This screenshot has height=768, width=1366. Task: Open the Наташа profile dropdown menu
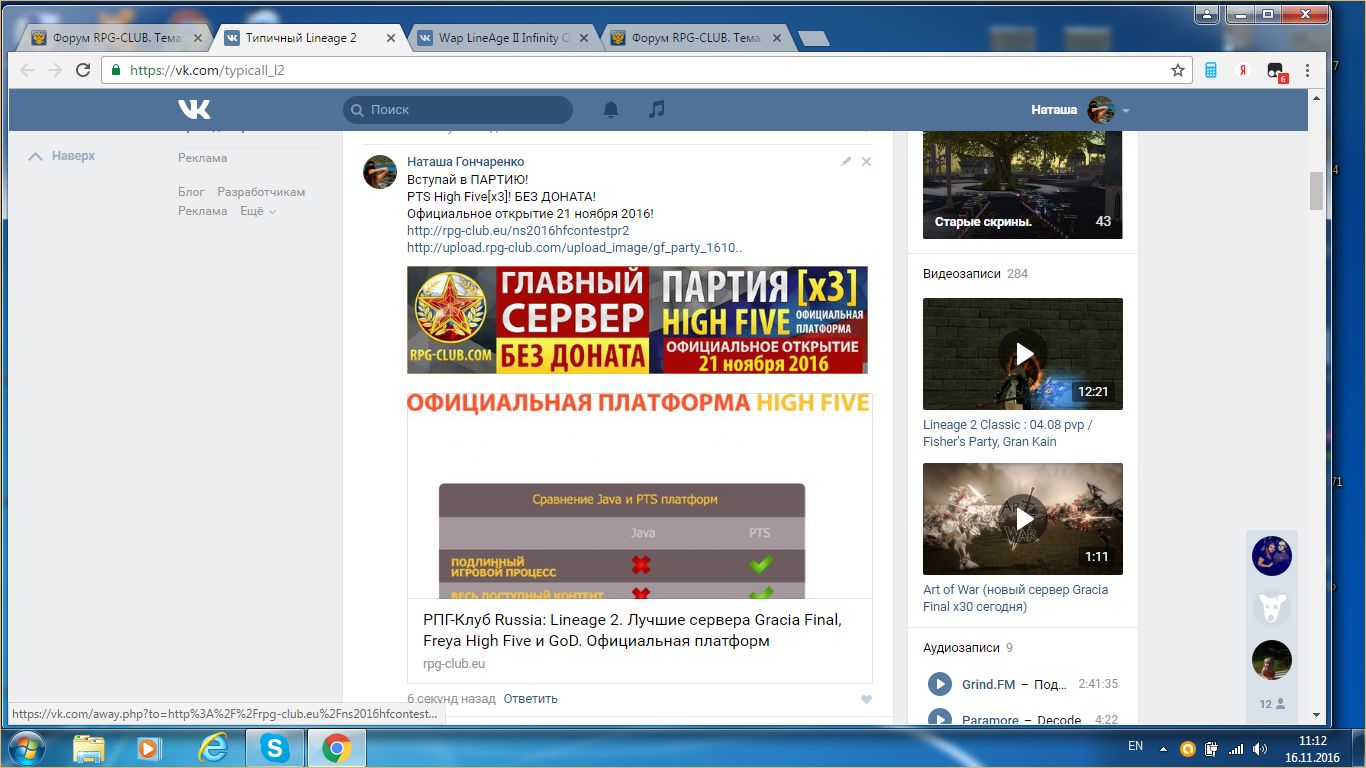point(1080,110)
